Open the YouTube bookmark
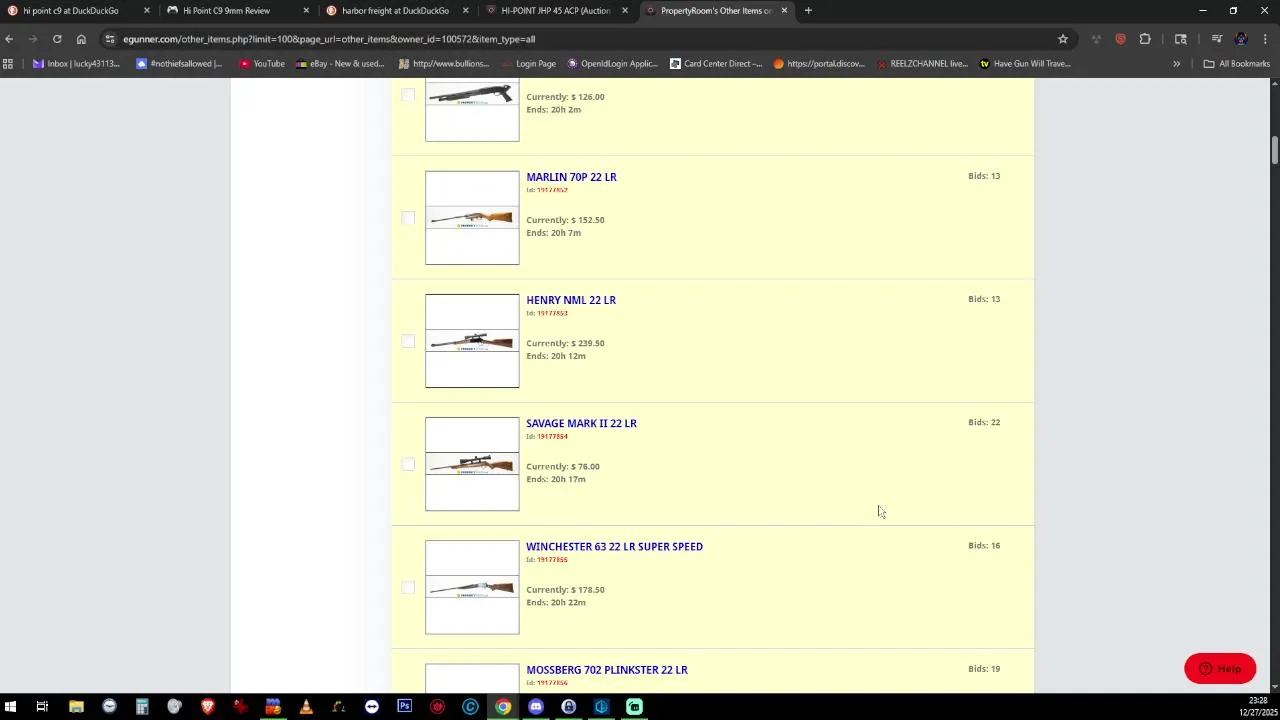The image size is (1280, 720). pos(262,64)
